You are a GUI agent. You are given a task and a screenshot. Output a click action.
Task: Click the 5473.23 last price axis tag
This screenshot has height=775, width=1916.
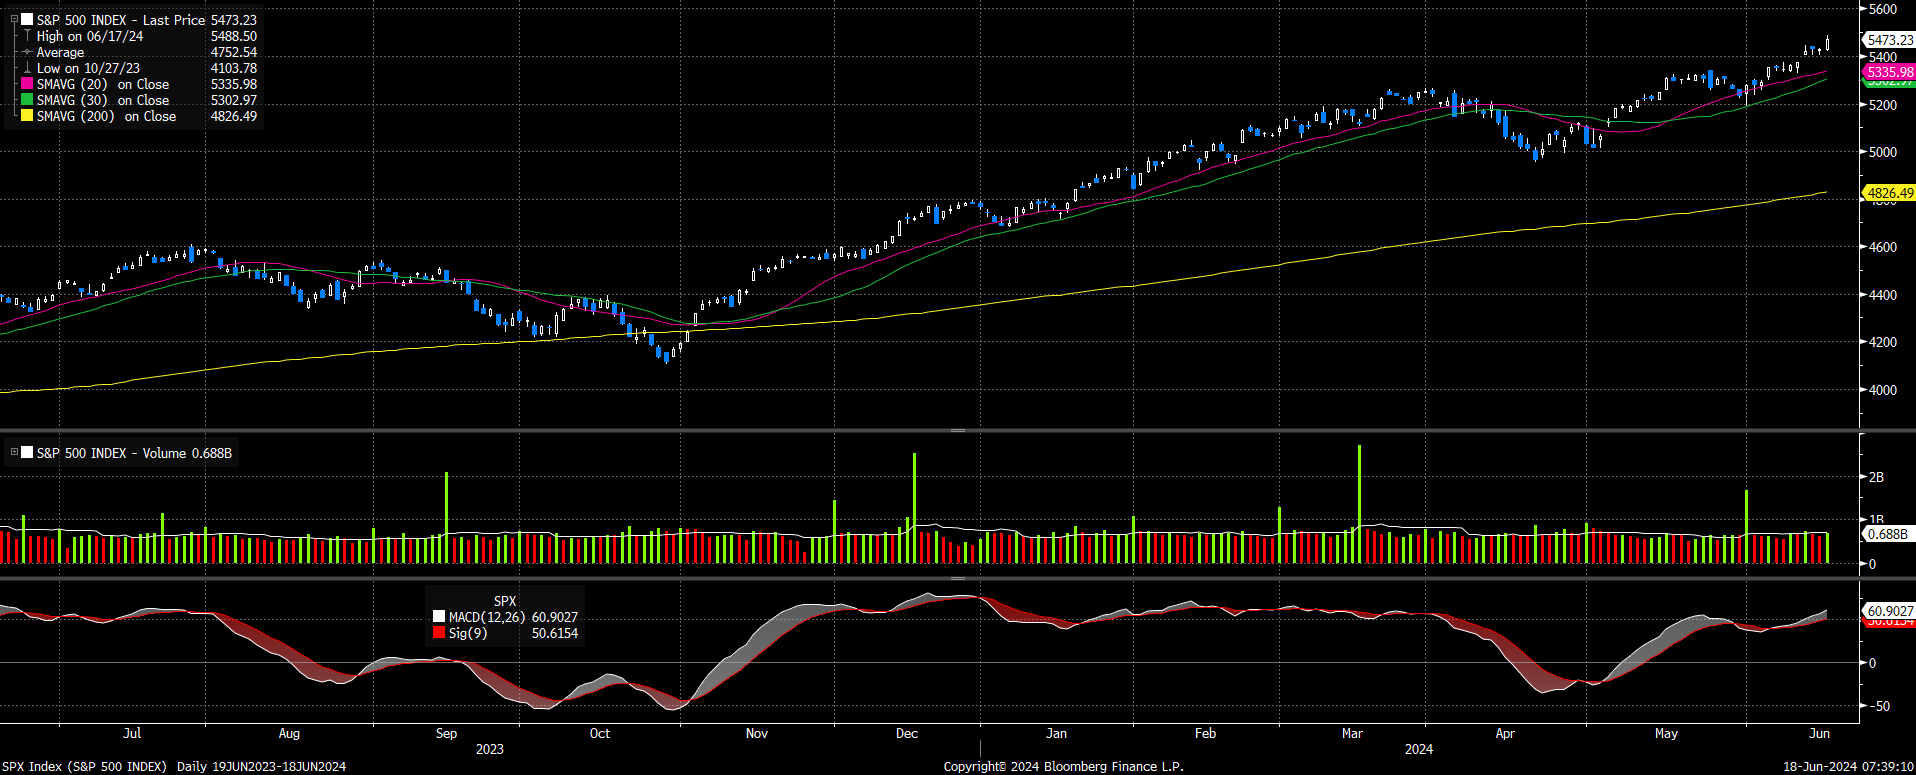tap(1889, 40)
